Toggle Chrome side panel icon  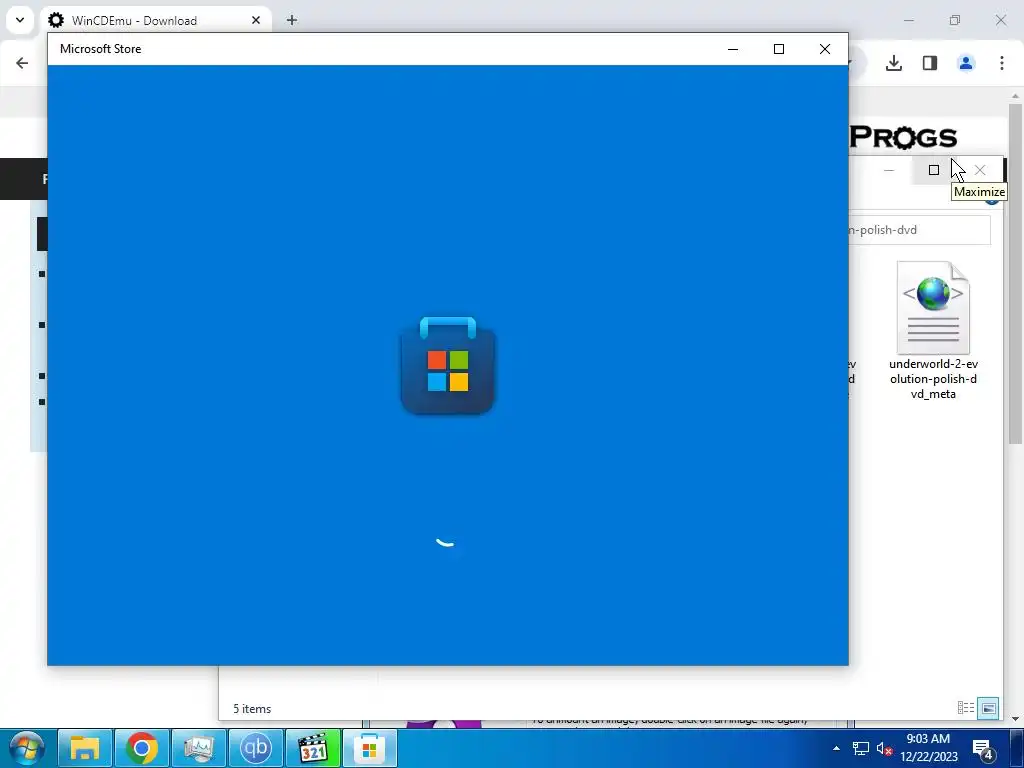(x=929, y=63)
